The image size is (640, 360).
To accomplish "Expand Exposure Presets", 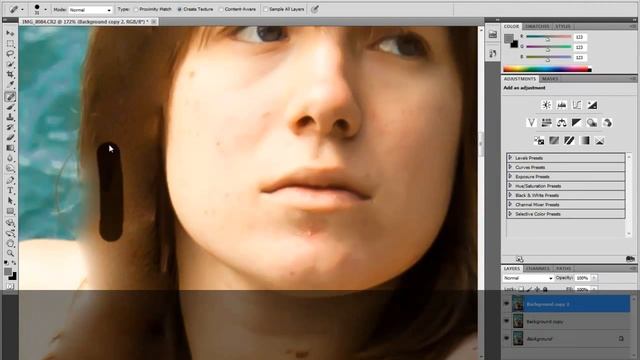I will (510, 176).
